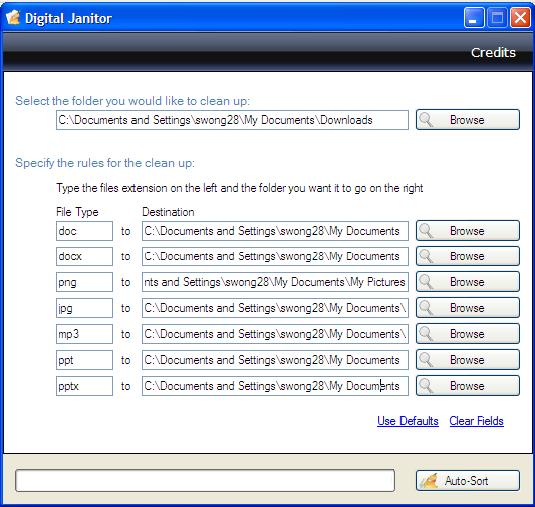
Task: Select the Clear Fields link
Action: click(x=476, y=421)
